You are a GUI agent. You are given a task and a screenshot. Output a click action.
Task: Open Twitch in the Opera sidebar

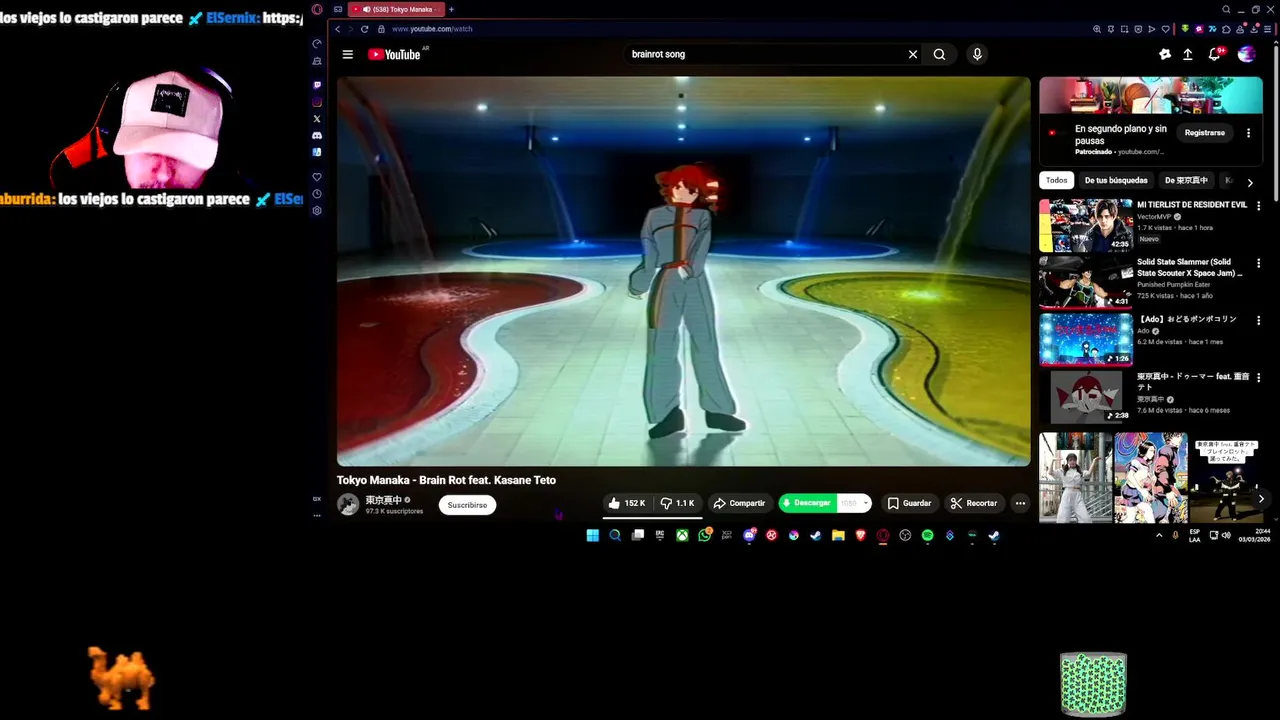(x=317, y=85)
